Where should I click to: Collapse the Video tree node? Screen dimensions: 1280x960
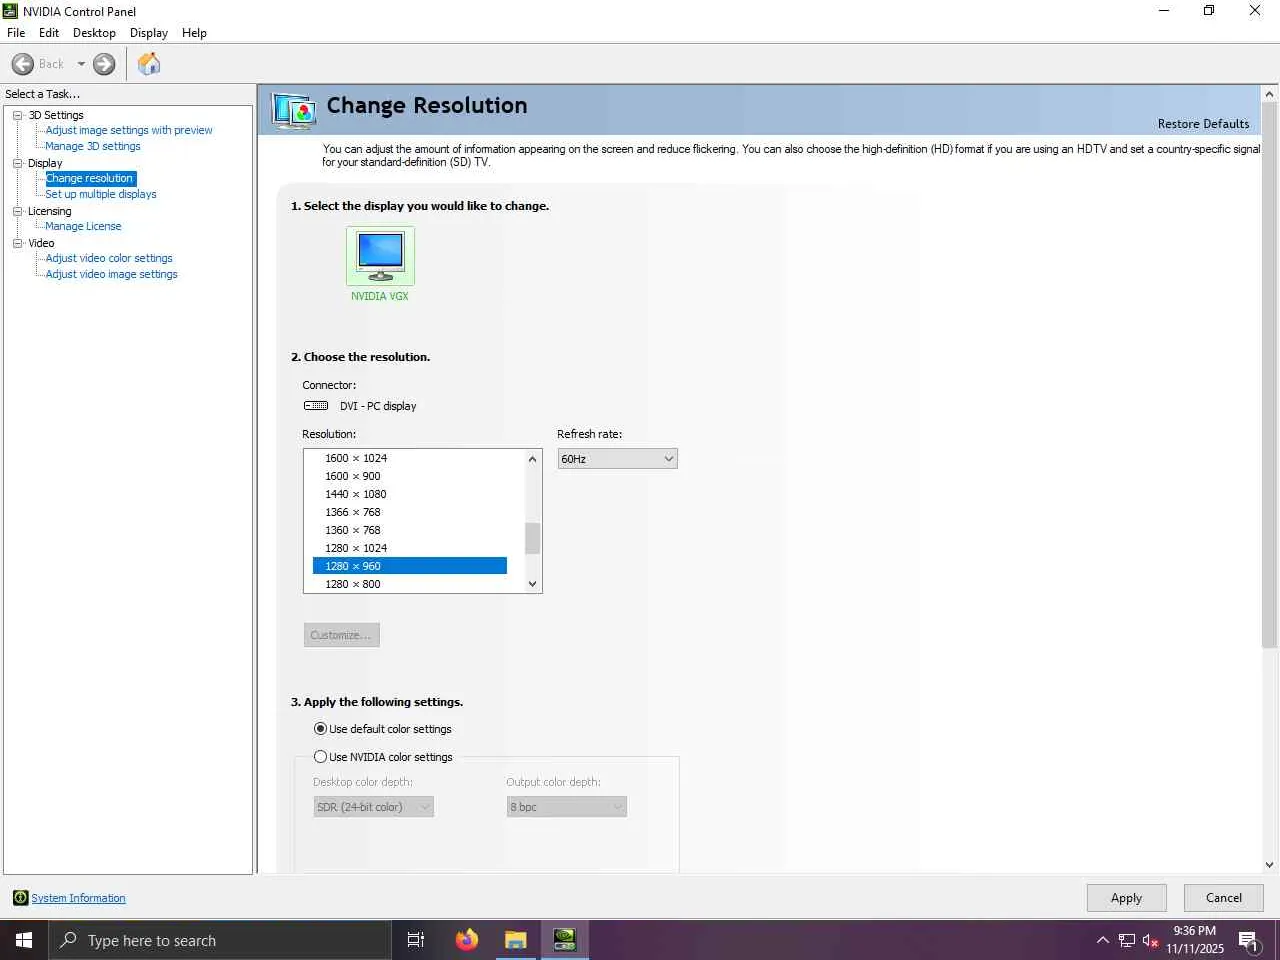[x=17, y=243]
